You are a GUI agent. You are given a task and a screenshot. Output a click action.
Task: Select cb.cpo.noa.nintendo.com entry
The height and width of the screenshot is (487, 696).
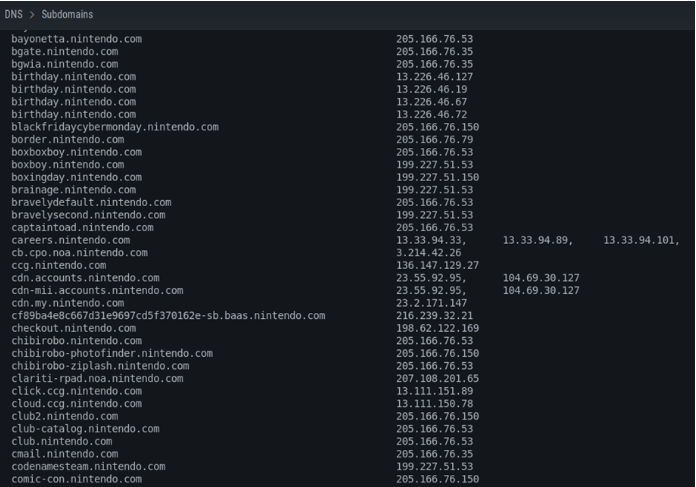tap(79, 253)
